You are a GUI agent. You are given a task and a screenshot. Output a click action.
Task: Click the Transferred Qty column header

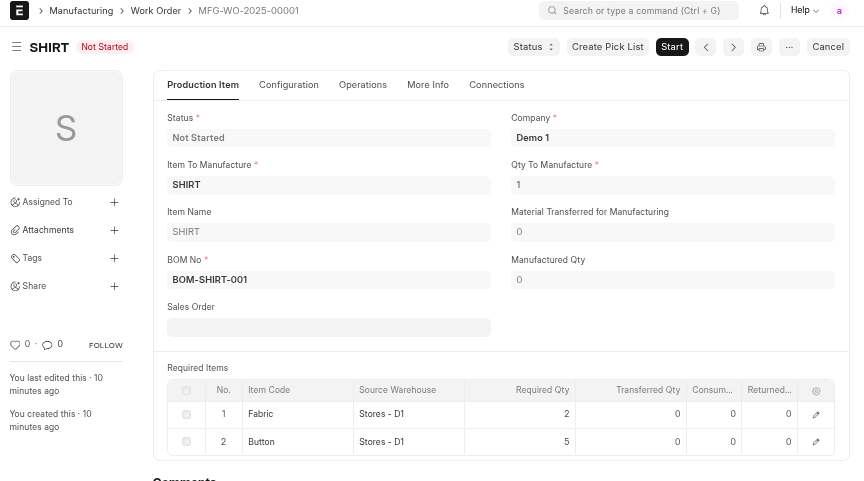[x=631, y=390]
